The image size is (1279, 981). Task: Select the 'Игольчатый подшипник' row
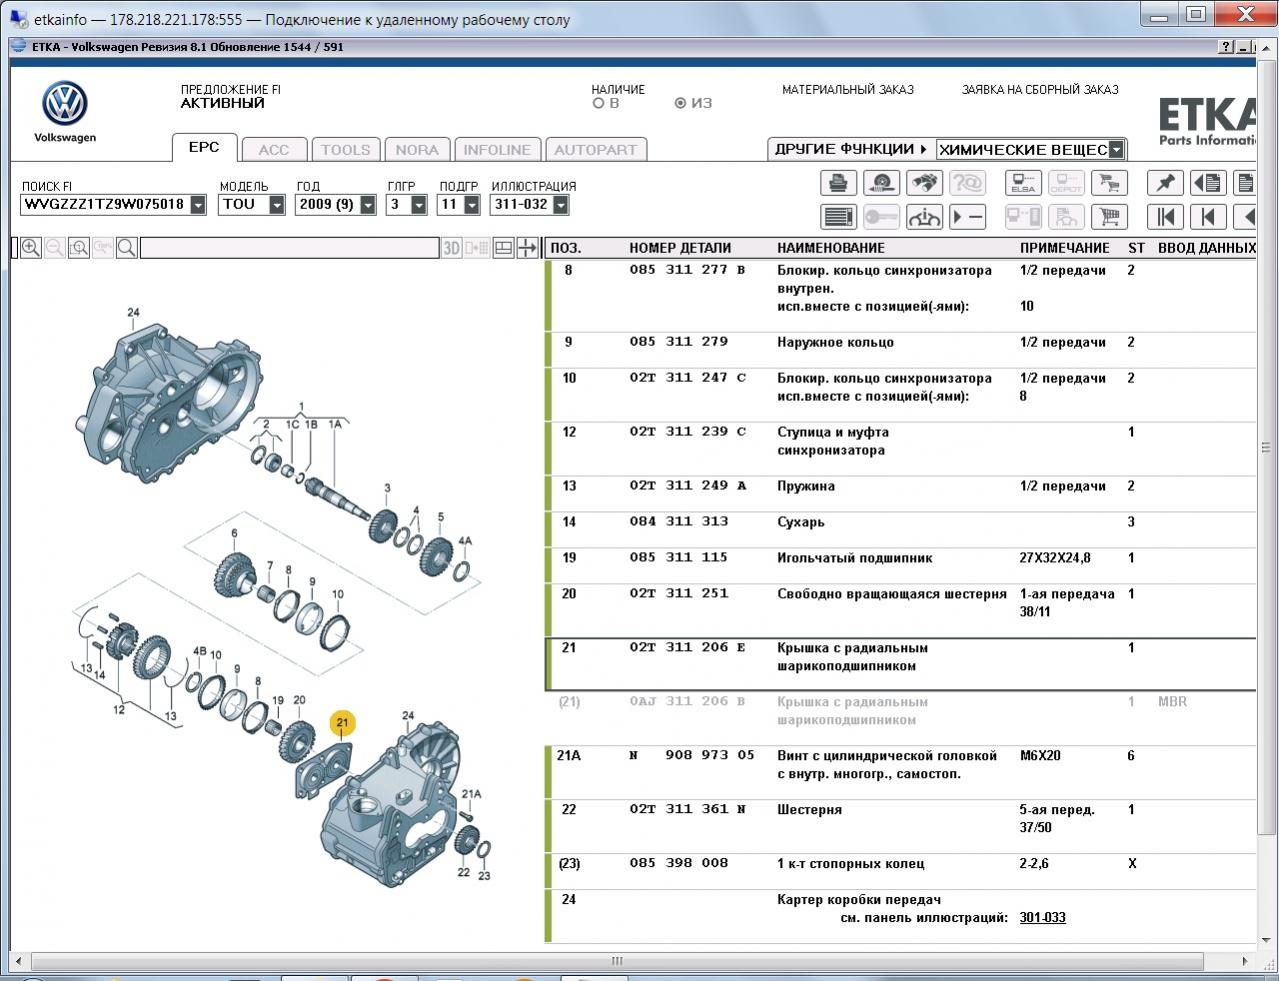tap(900, 566)
